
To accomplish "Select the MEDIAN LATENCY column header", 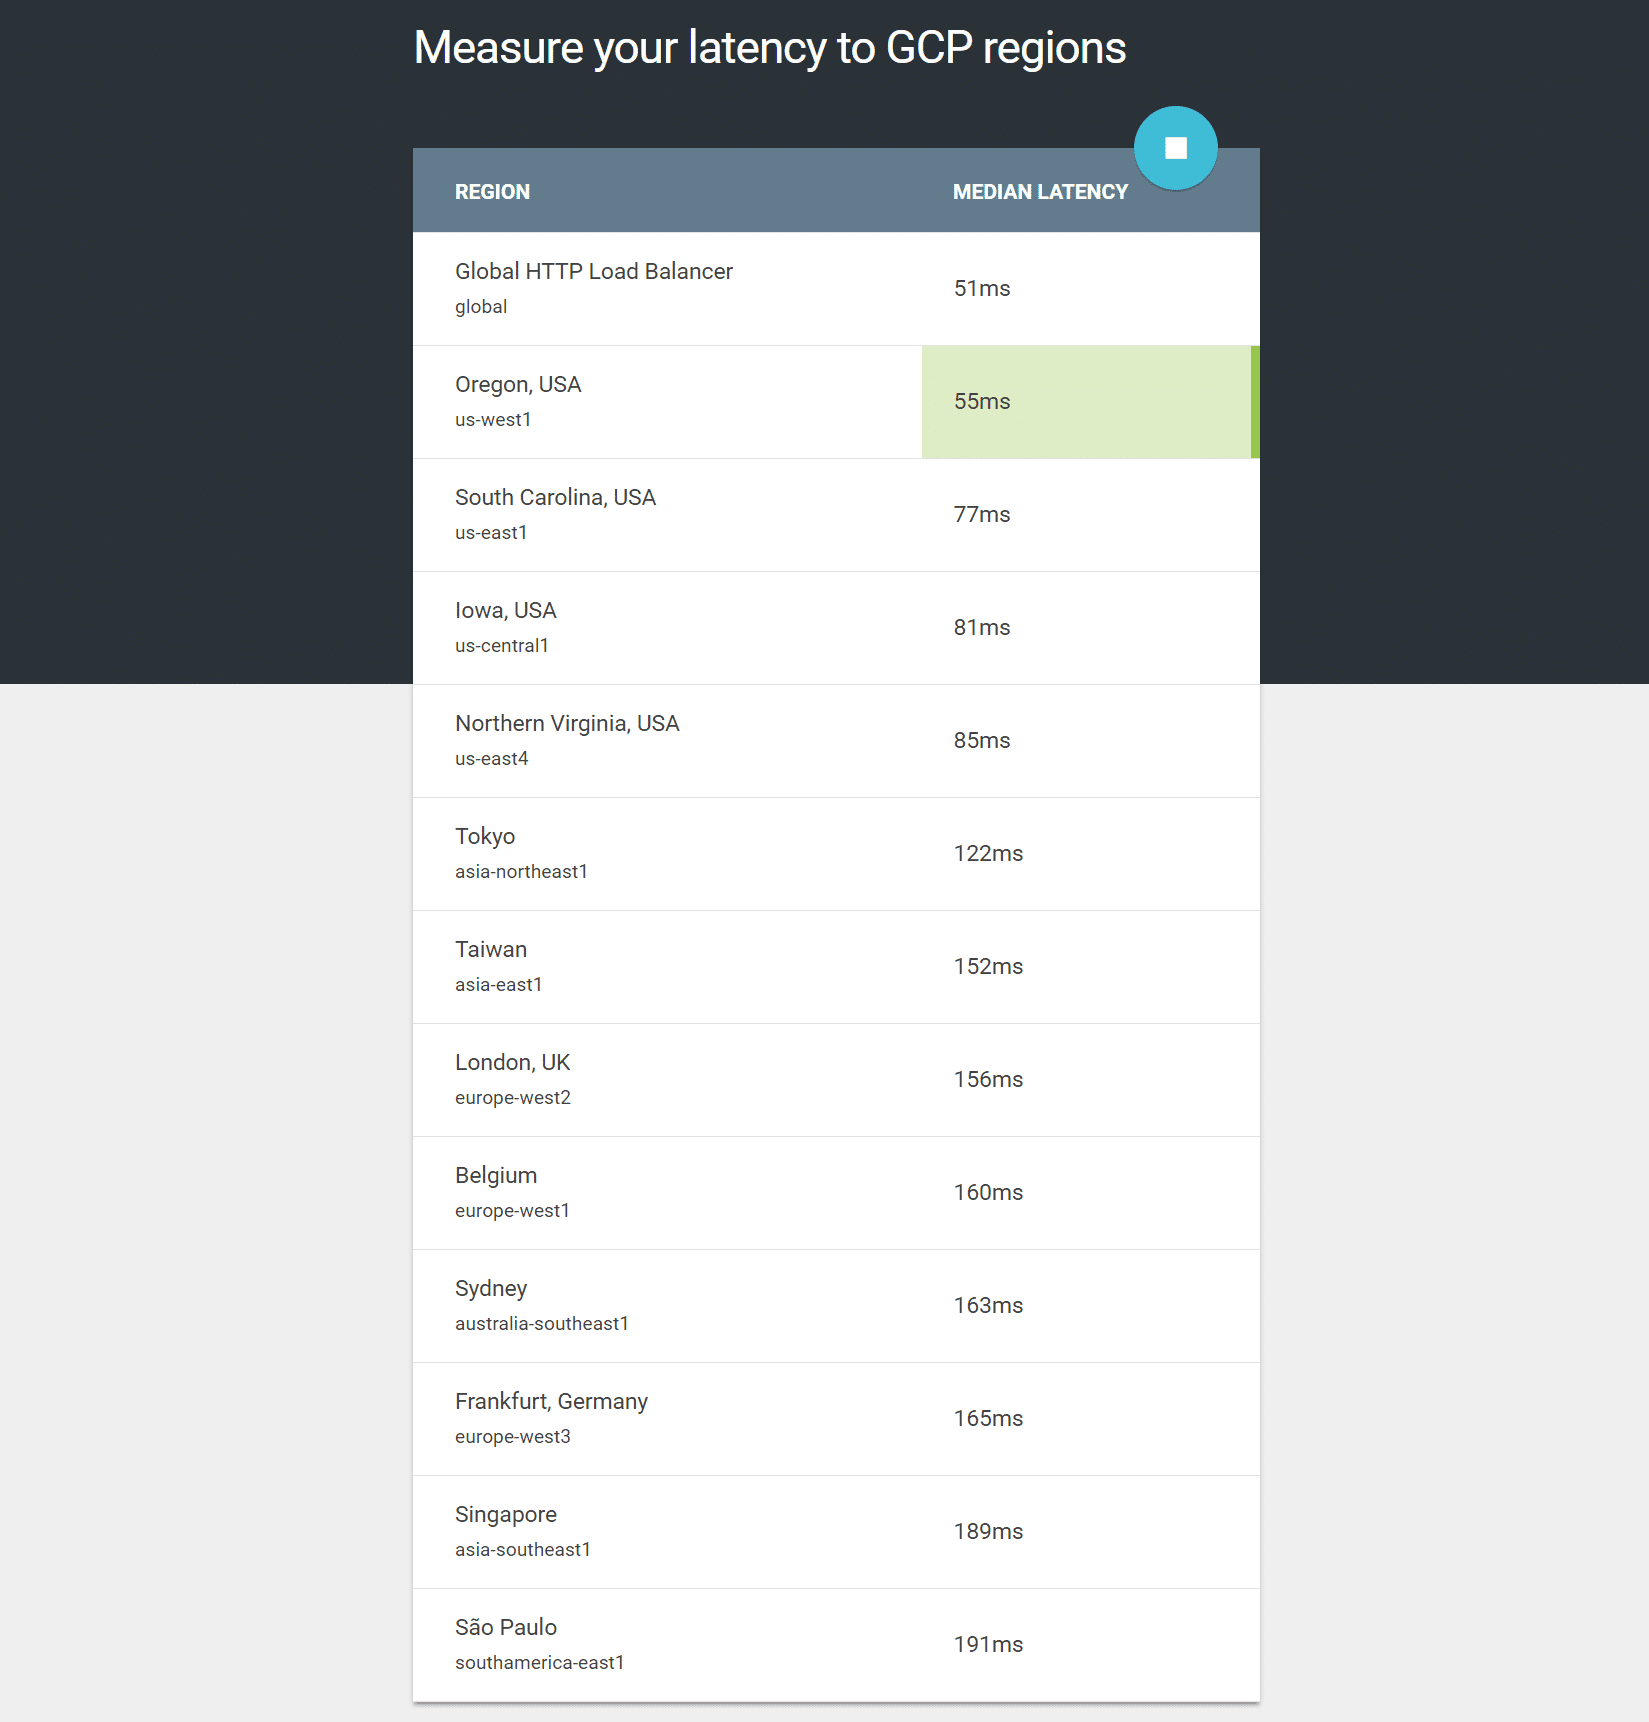I will 1039,191.
